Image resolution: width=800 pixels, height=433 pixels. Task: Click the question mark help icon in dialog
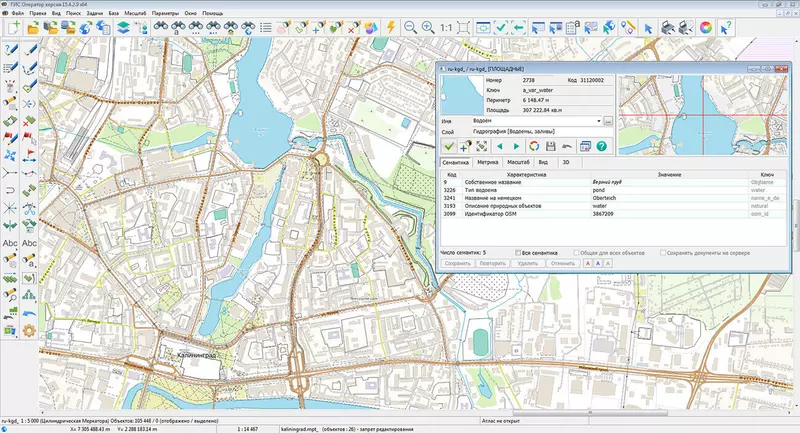pyautogui.click(x=604, y=146)
